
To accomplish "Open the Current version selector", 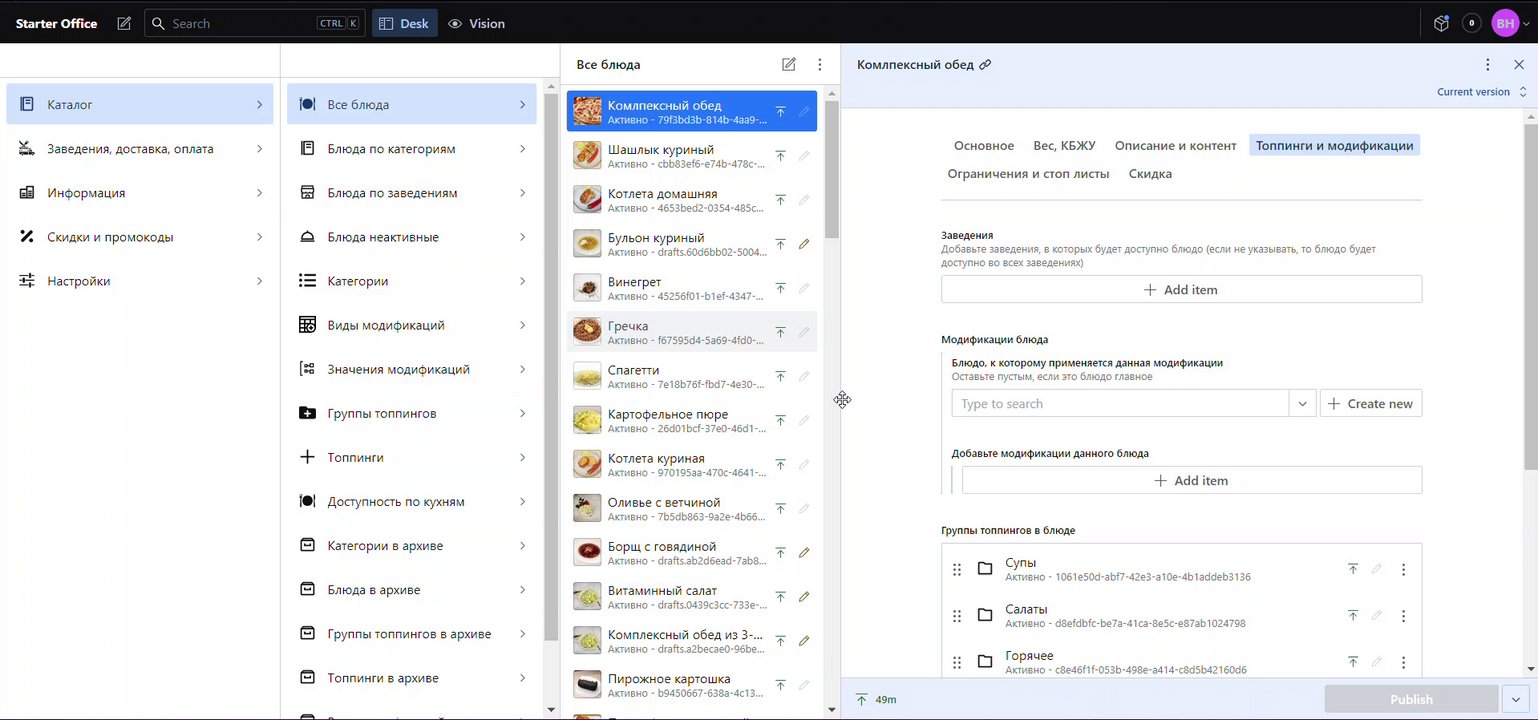I will click(x=1482, y=92).
